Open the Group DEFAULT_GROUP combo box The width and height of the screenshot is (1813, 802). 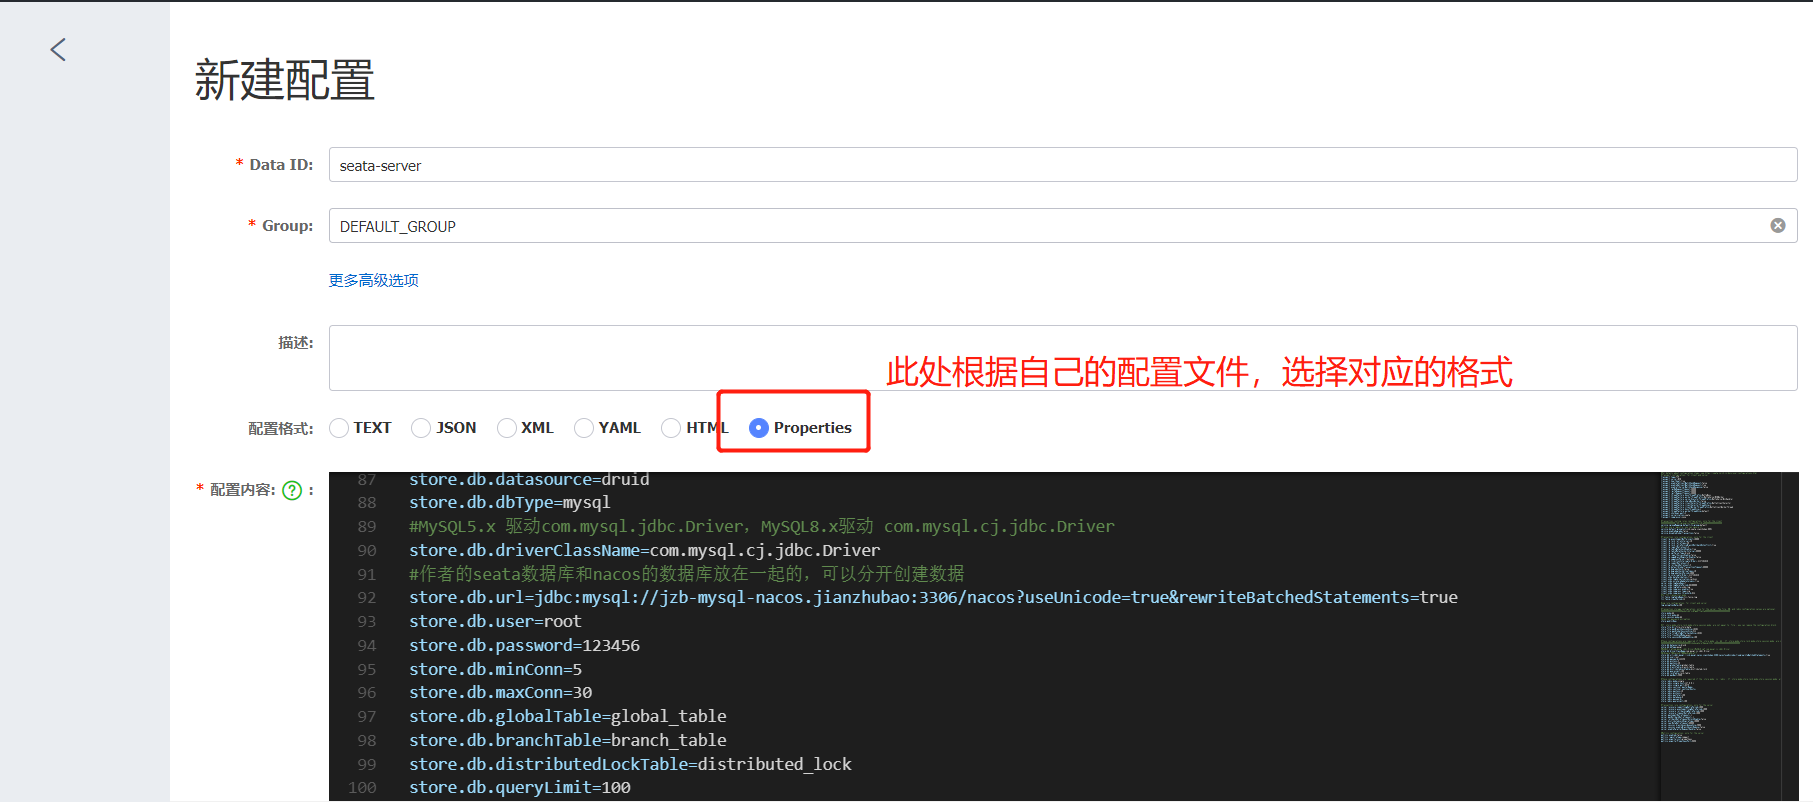1062,226
